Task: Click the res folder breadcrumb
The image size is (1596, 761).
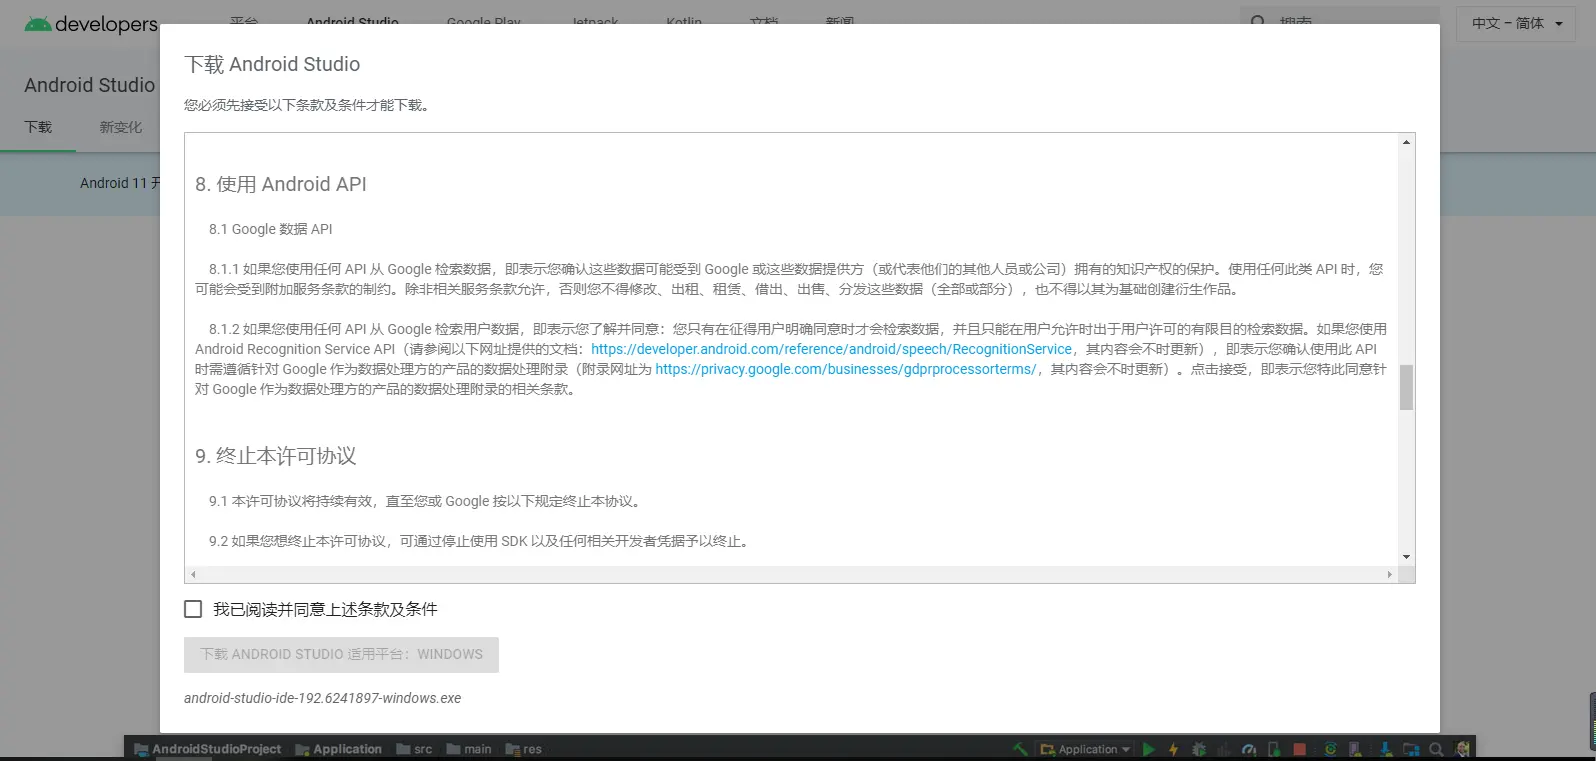Action: (524, 749)
